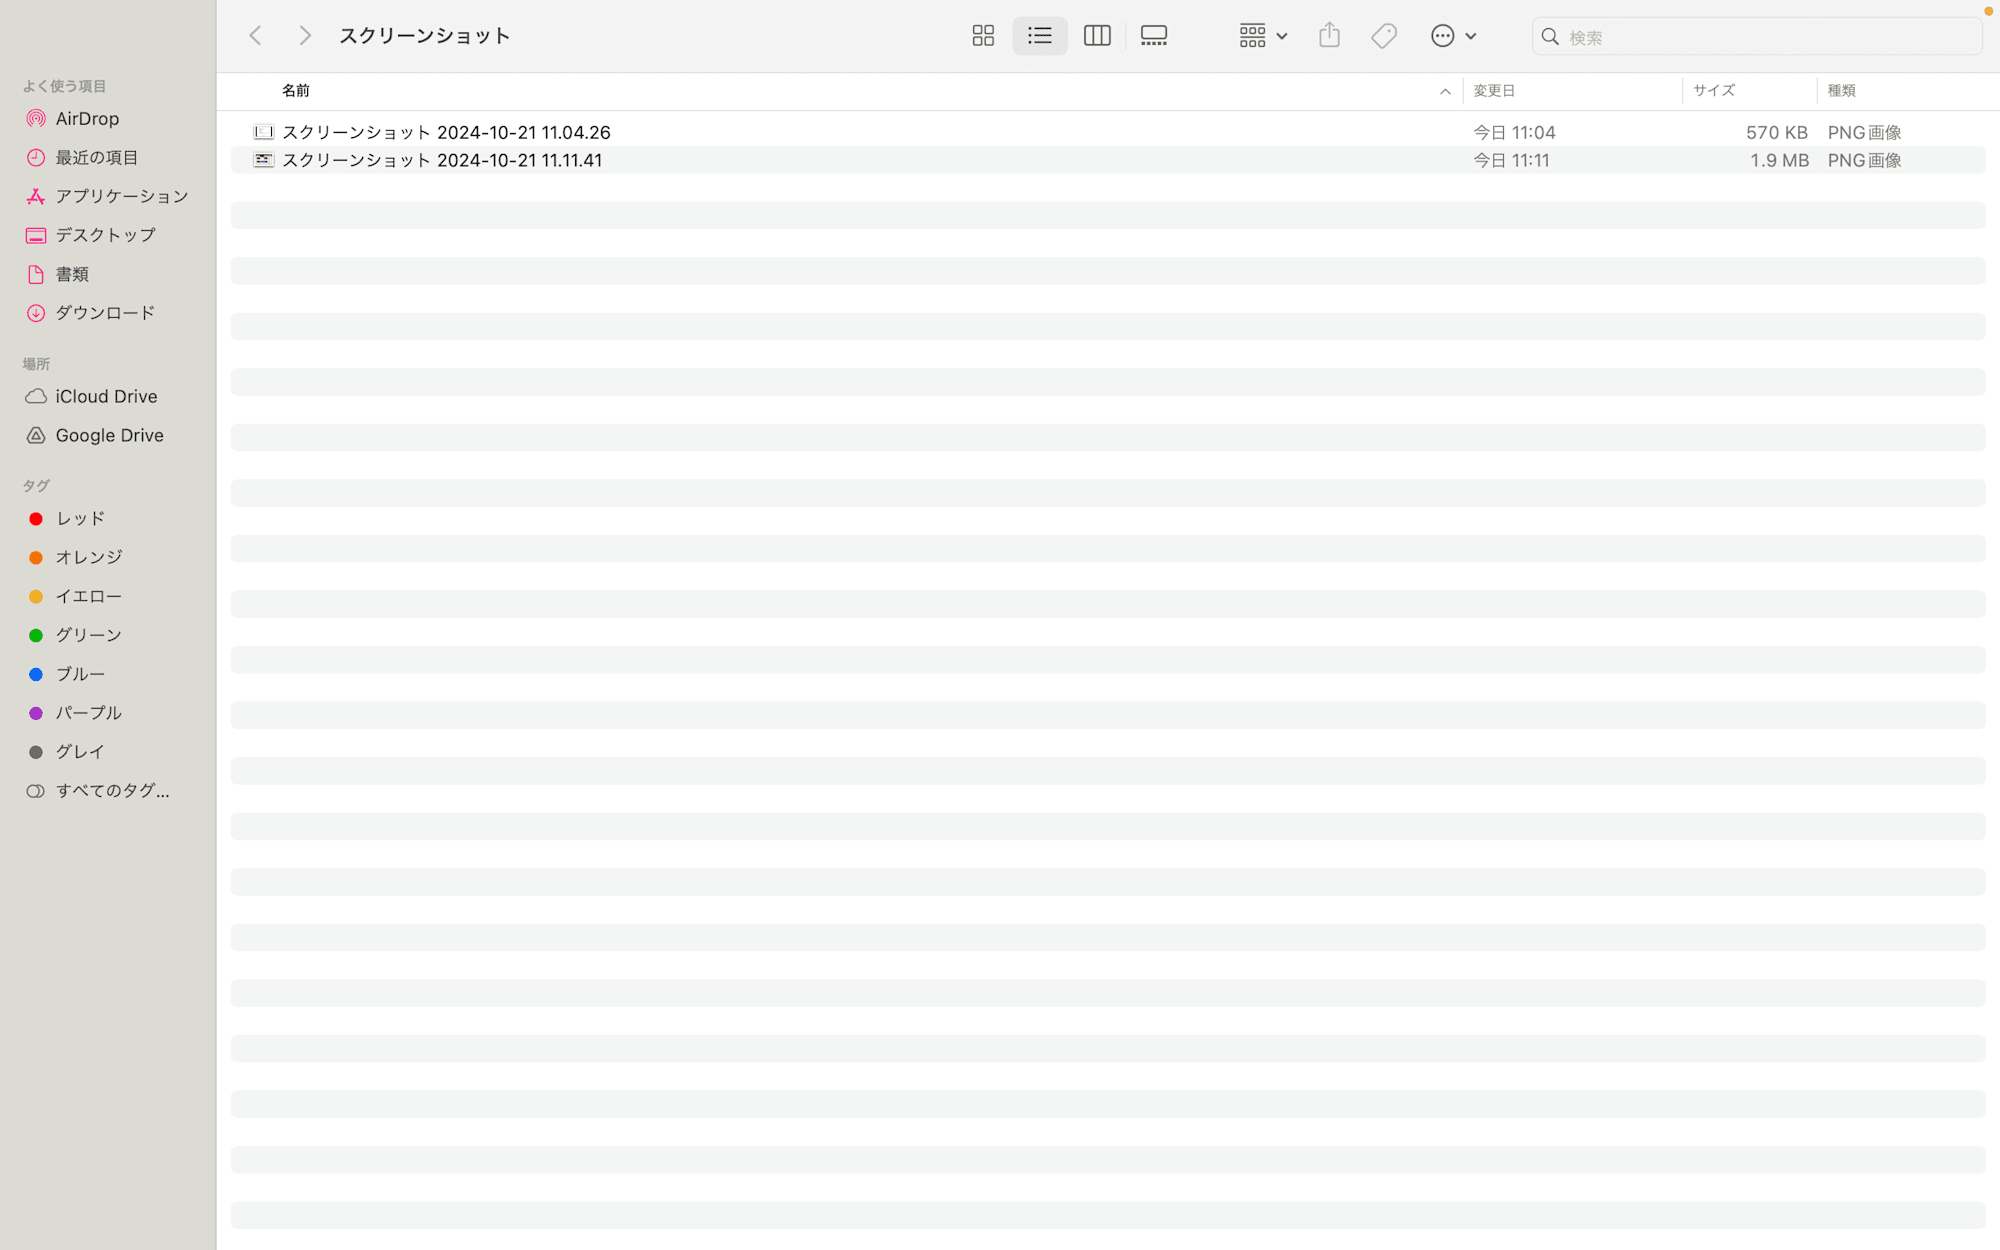The image size is (2000, 1250).
Task: Select グリーン tag filter
Action: pyautogui.click(x=88, y=635)
